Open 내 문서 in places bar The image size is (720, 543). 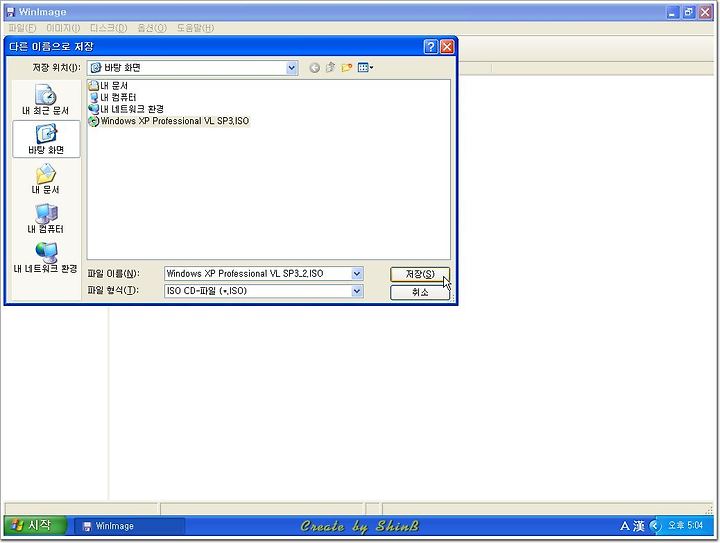point(45,179)
